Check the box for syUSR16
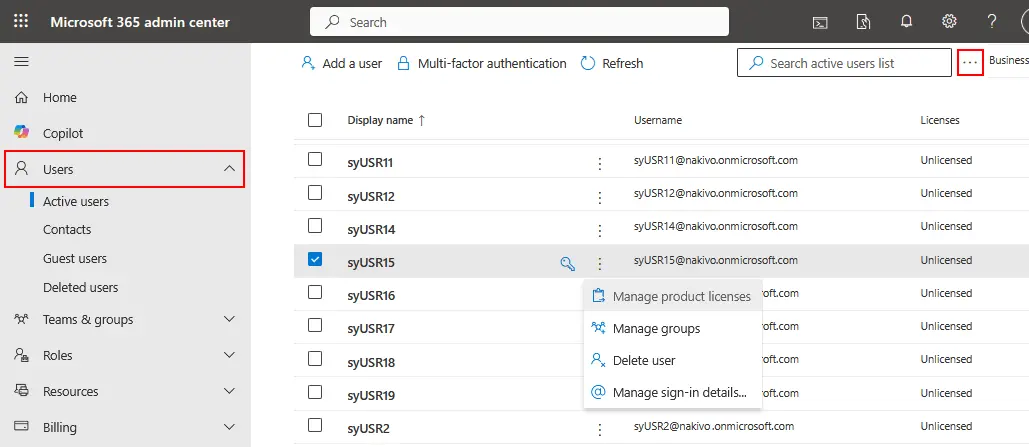Image resolution: width=1029 pixels, height=447 pixels. tap(315, 292)
